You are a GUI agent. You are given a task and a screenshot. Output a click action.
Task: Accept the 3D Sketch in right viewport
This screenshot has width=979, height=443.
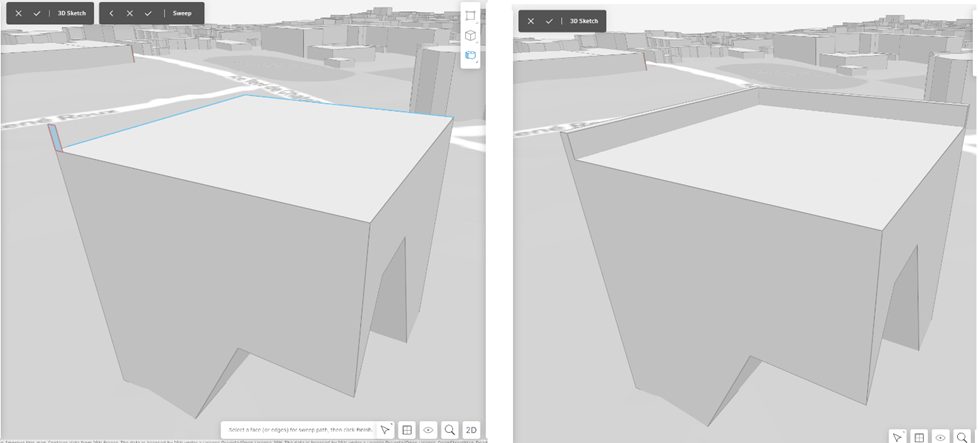tap(549, 21)
